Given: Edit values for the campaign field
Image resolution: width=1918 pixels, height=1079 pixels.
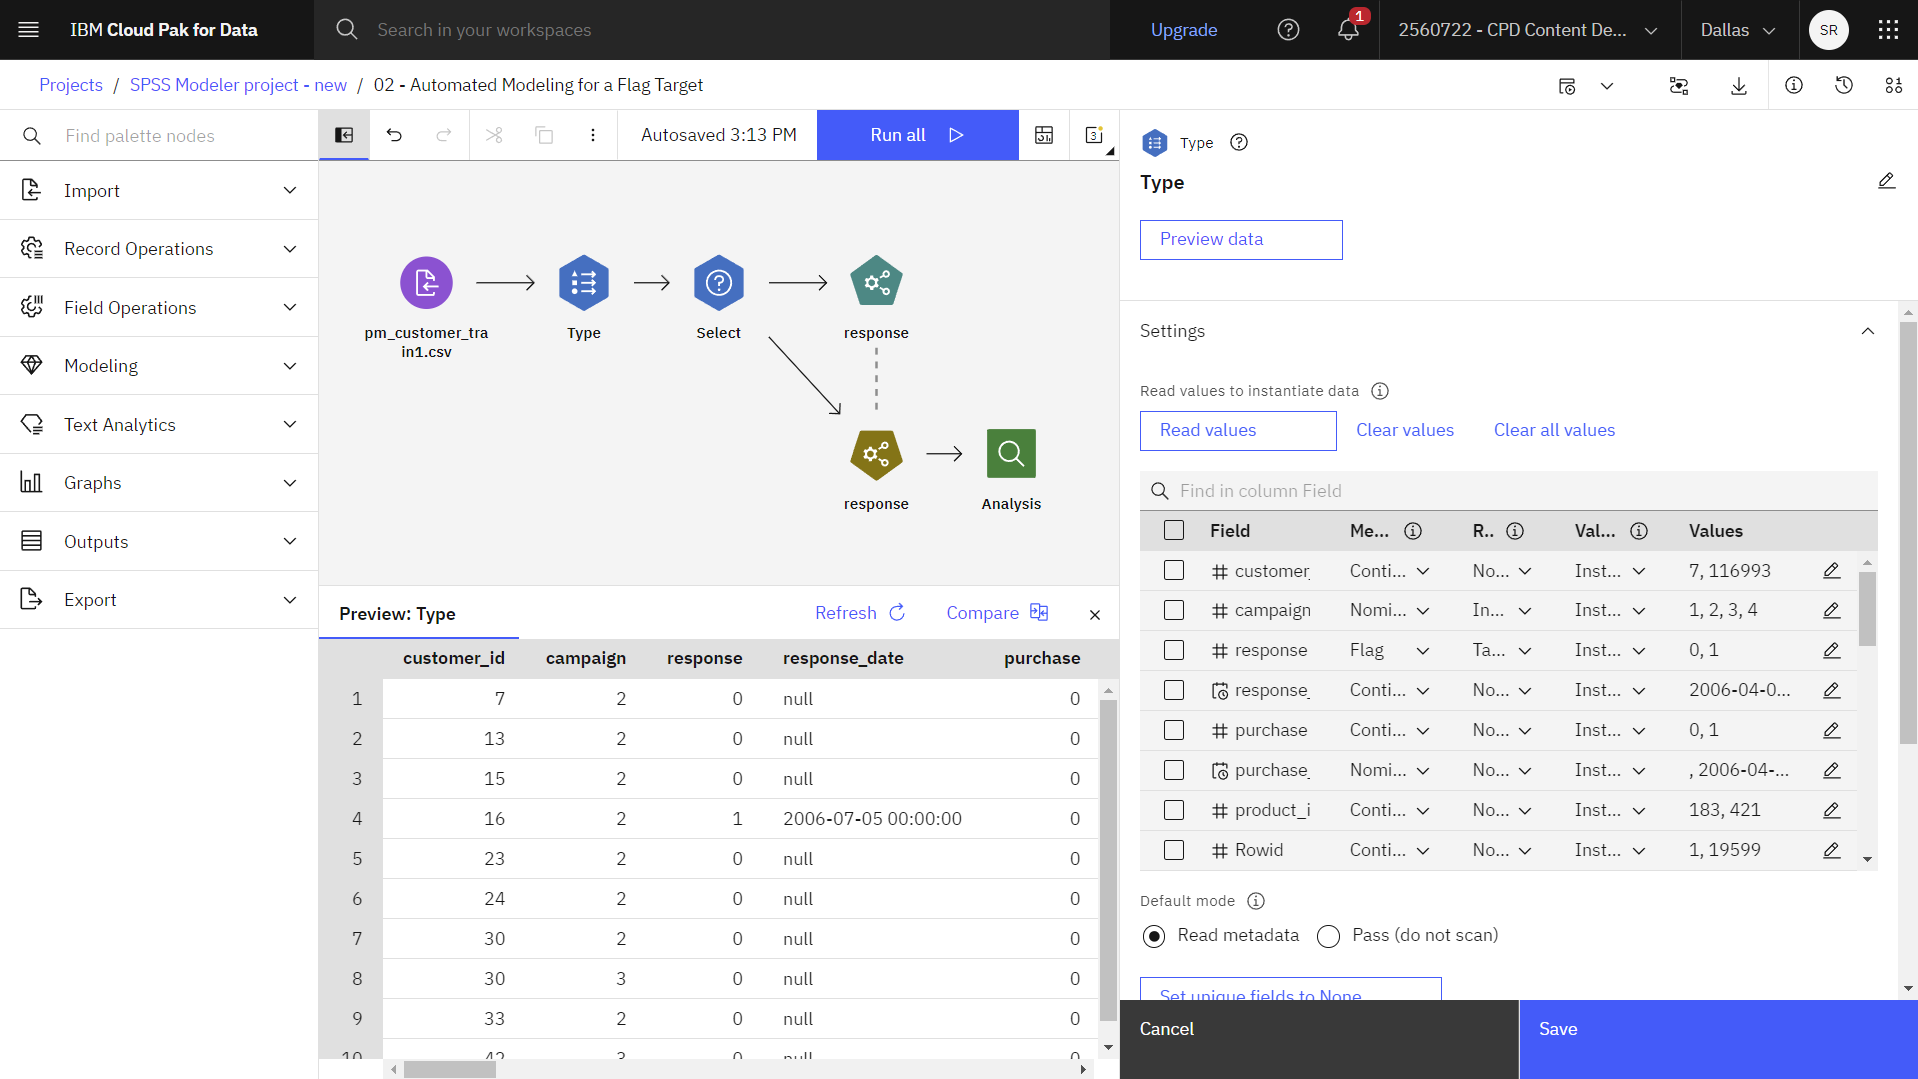Looking at the screenshot, I should coord(1831,610).
